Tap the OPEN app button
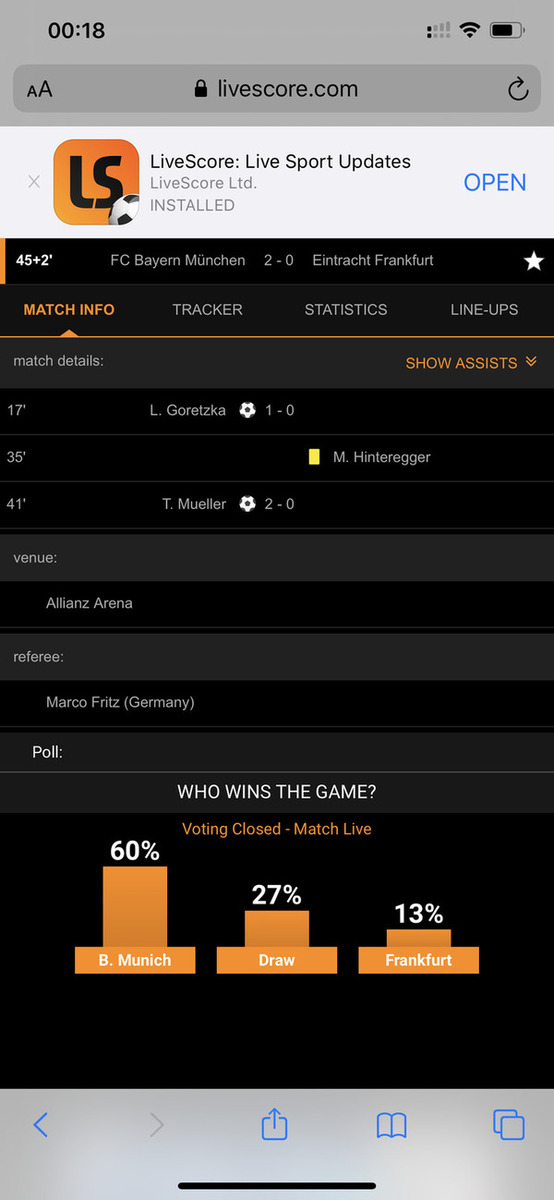This screenshot has height=1200, width=554. click(x=495, y=182)
